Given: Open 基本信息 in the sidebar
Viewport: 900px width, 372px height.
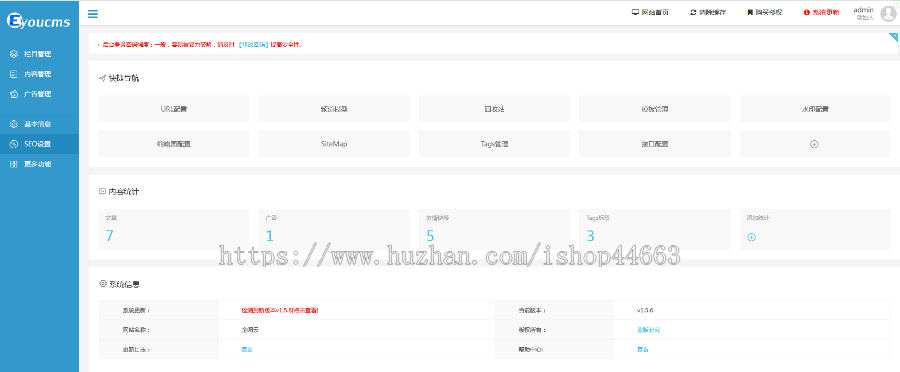Looking at the screenshot, I should tap(40, 124).
